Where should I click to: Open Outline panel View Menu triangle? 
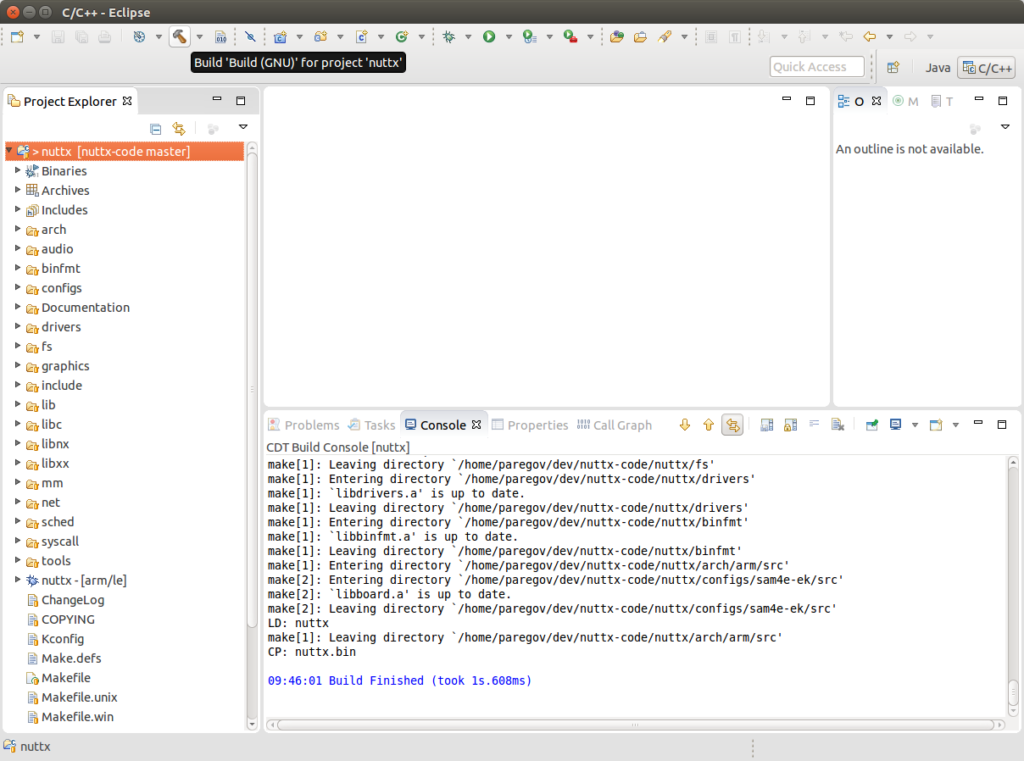tap(1005, 127)
